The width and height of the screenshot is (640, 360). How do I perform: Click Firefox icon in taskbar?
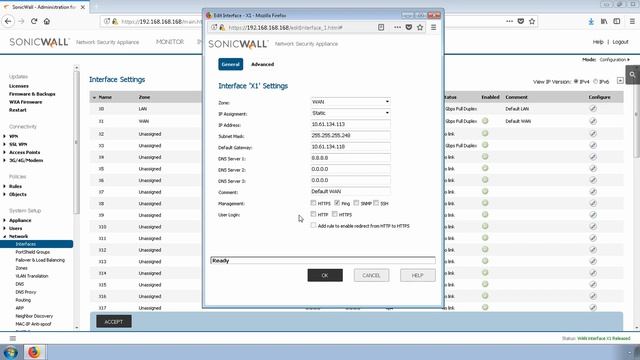click(x=34, y=352)
